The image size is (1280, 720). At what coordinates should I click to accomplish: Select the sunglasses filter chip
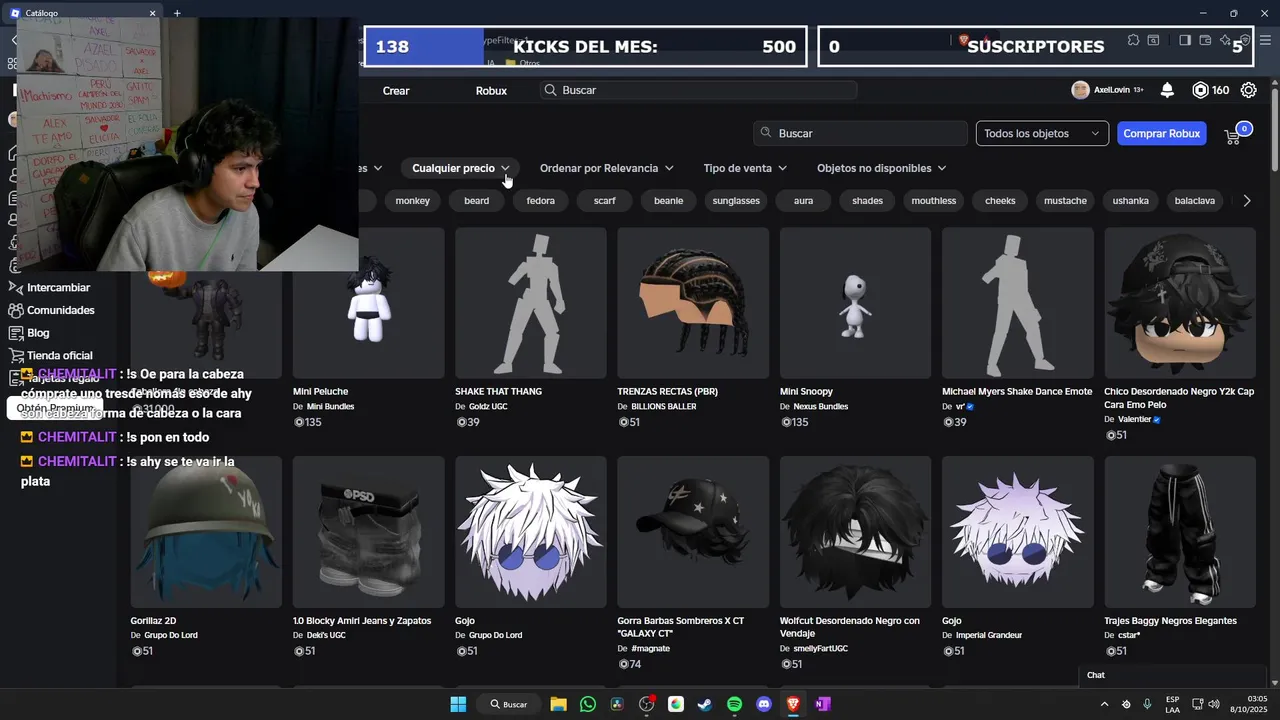pyautogui.click(x=736, y=201)
